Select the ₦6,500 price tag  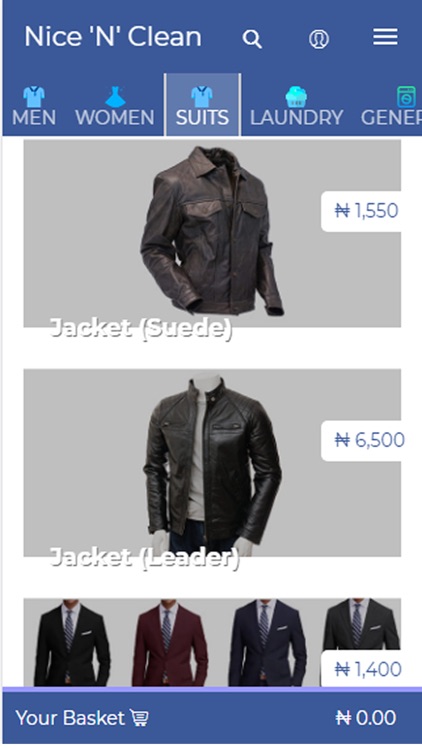pos(361,441)
